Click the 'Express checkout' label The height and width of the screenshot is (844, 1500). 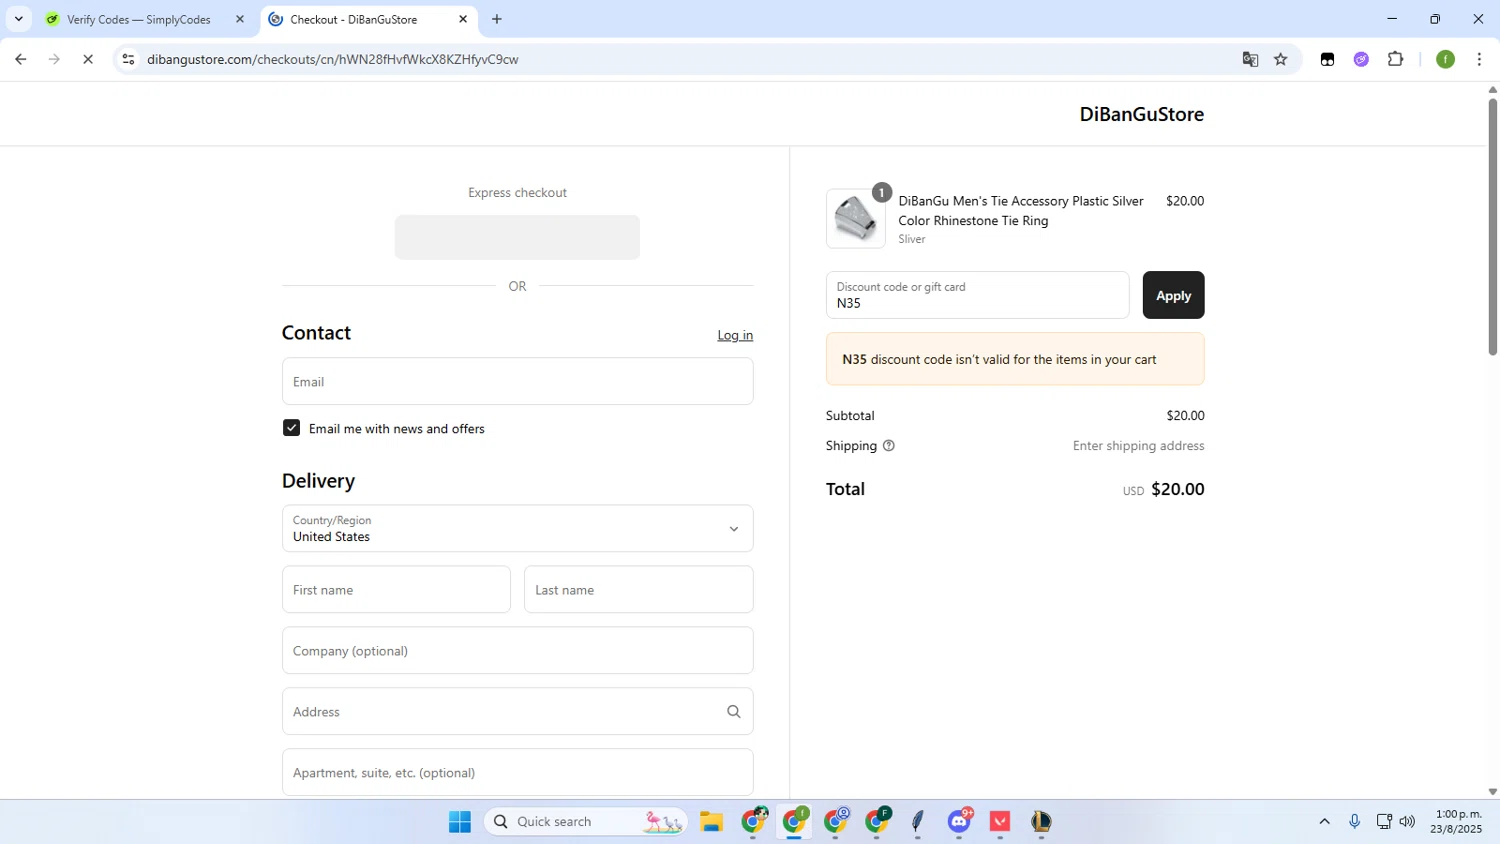coord(517,193)
